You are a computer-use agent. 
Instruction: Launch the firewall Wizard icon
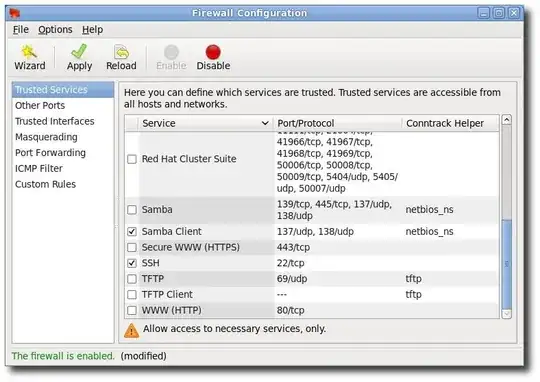(29, 52)
